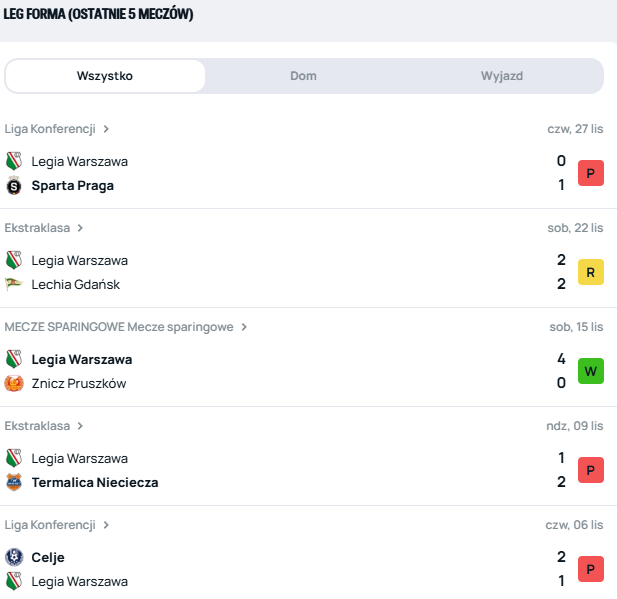The image size is (617, 599).
Task: Click the Lechia Gdańsk club crest
Action: pyautogui.click(x=14, y=284)
